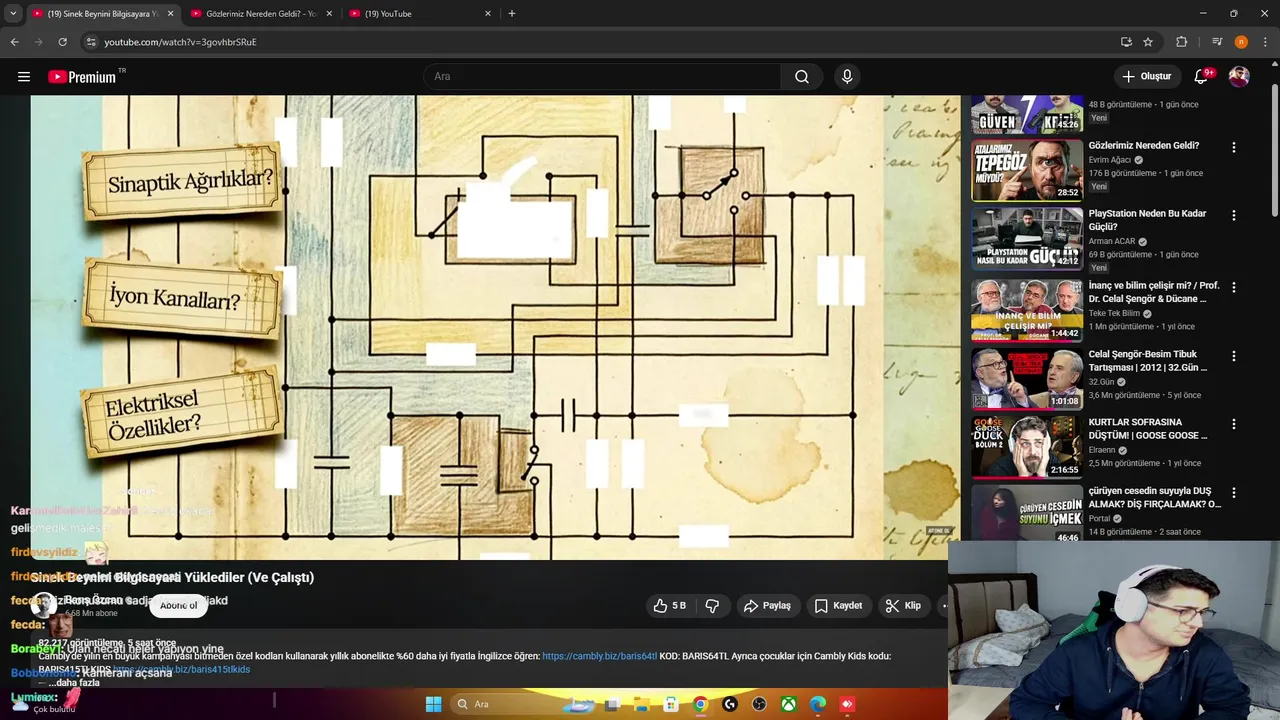Click the page vertical scrollbar

1274,150
